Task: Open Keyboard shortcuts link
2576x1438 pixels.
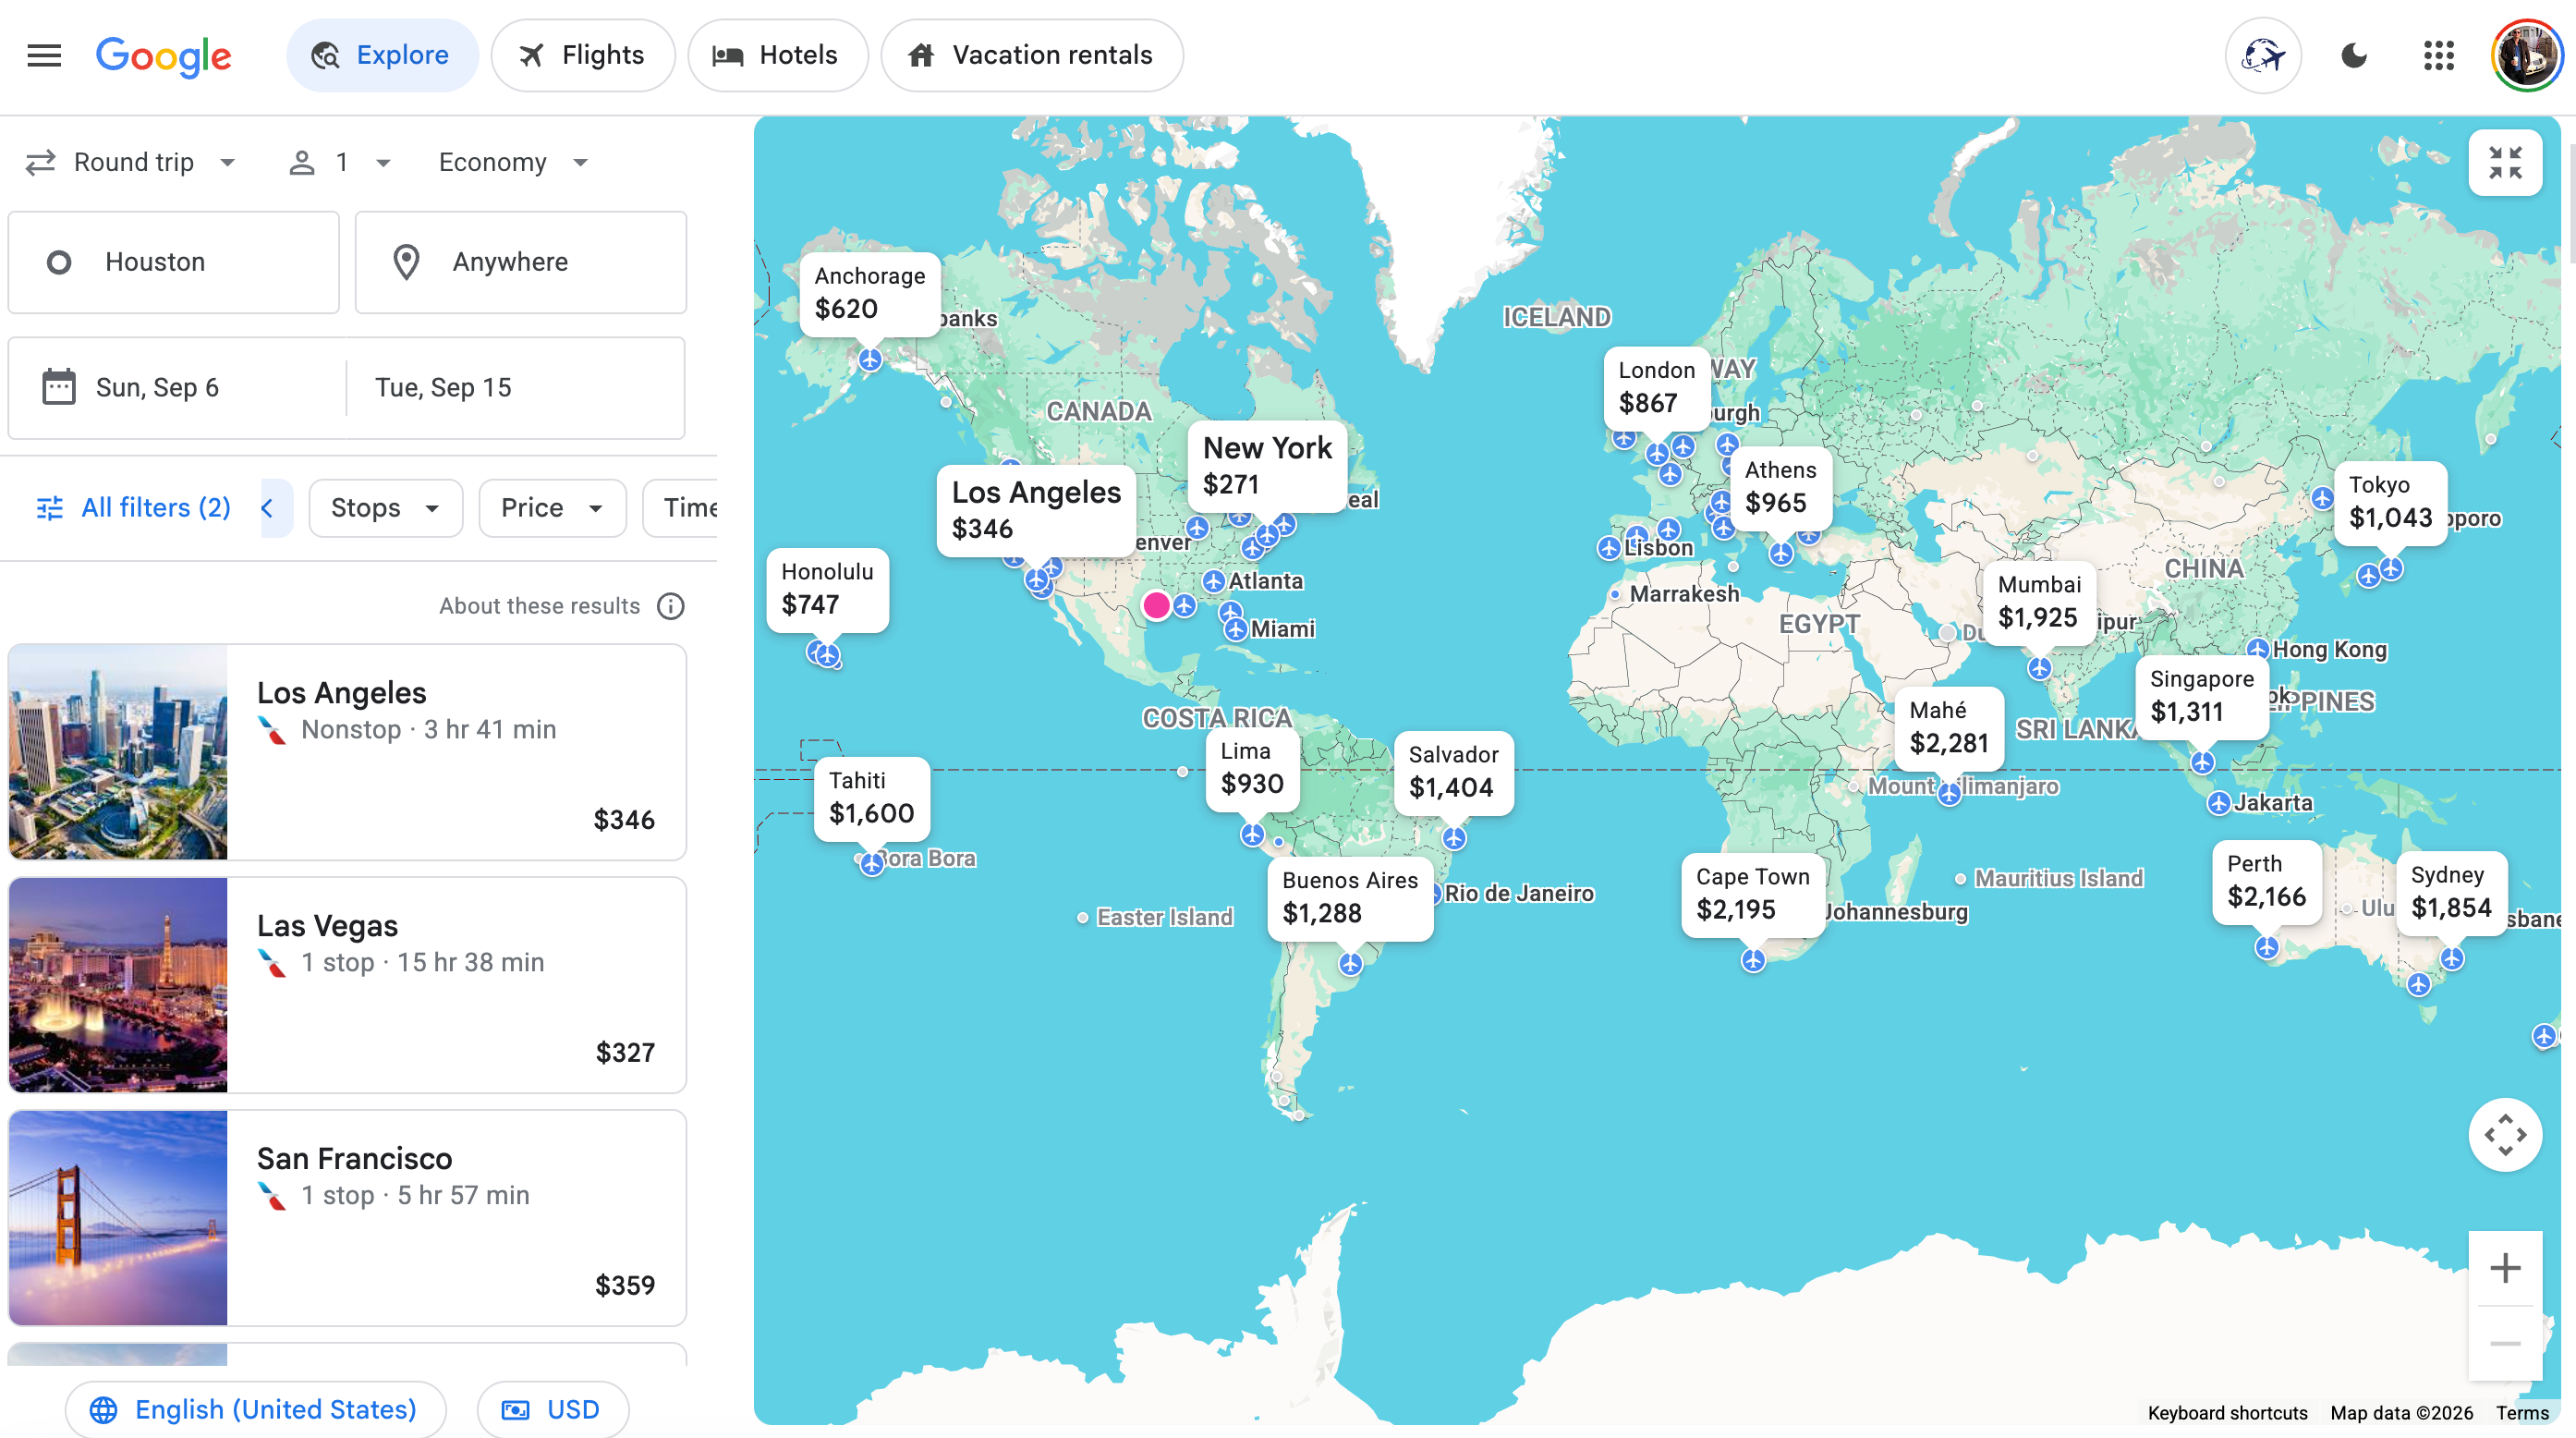Action: click(2227, 1413)
